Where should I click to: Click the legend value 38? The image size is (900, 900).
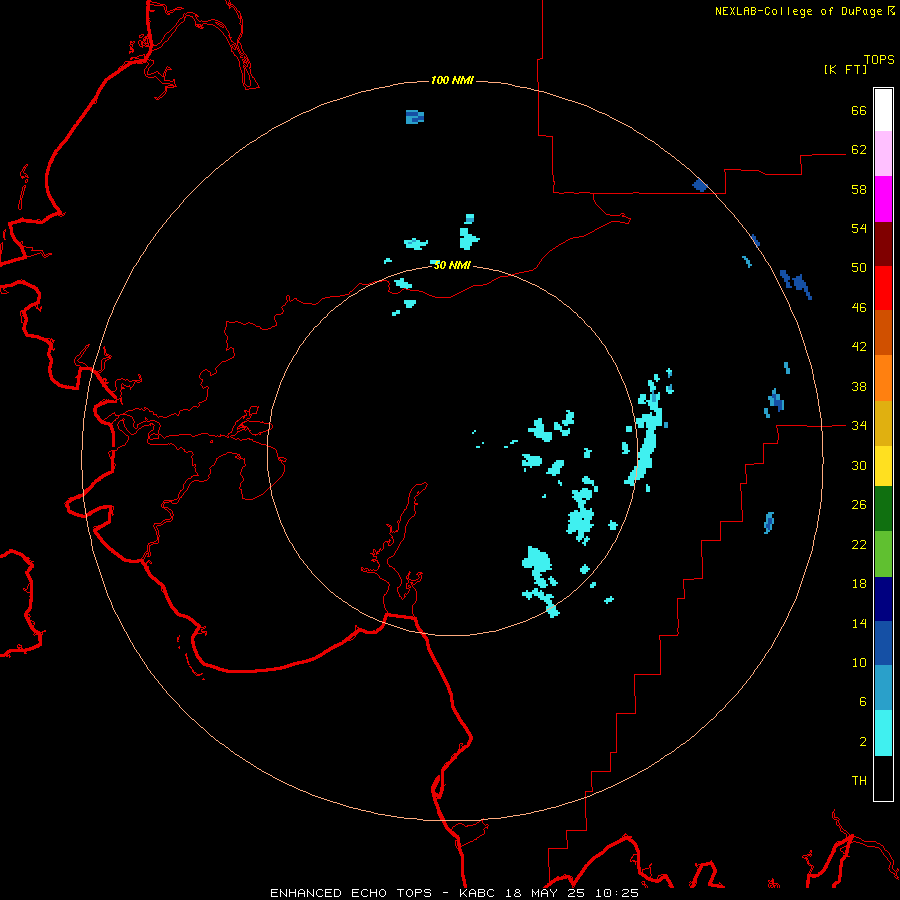click(859, 386)
